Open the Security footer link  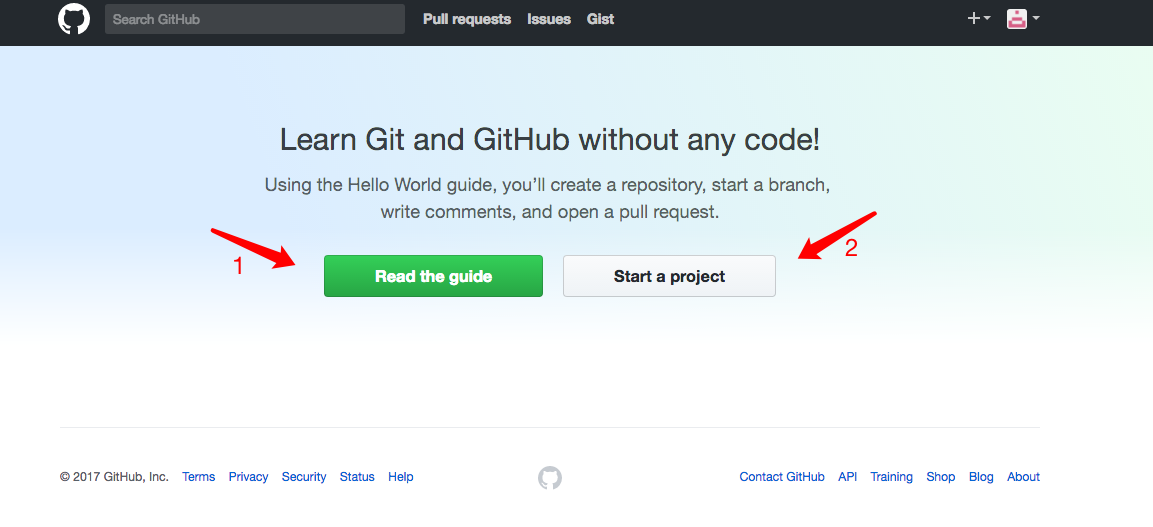(304, 477)
